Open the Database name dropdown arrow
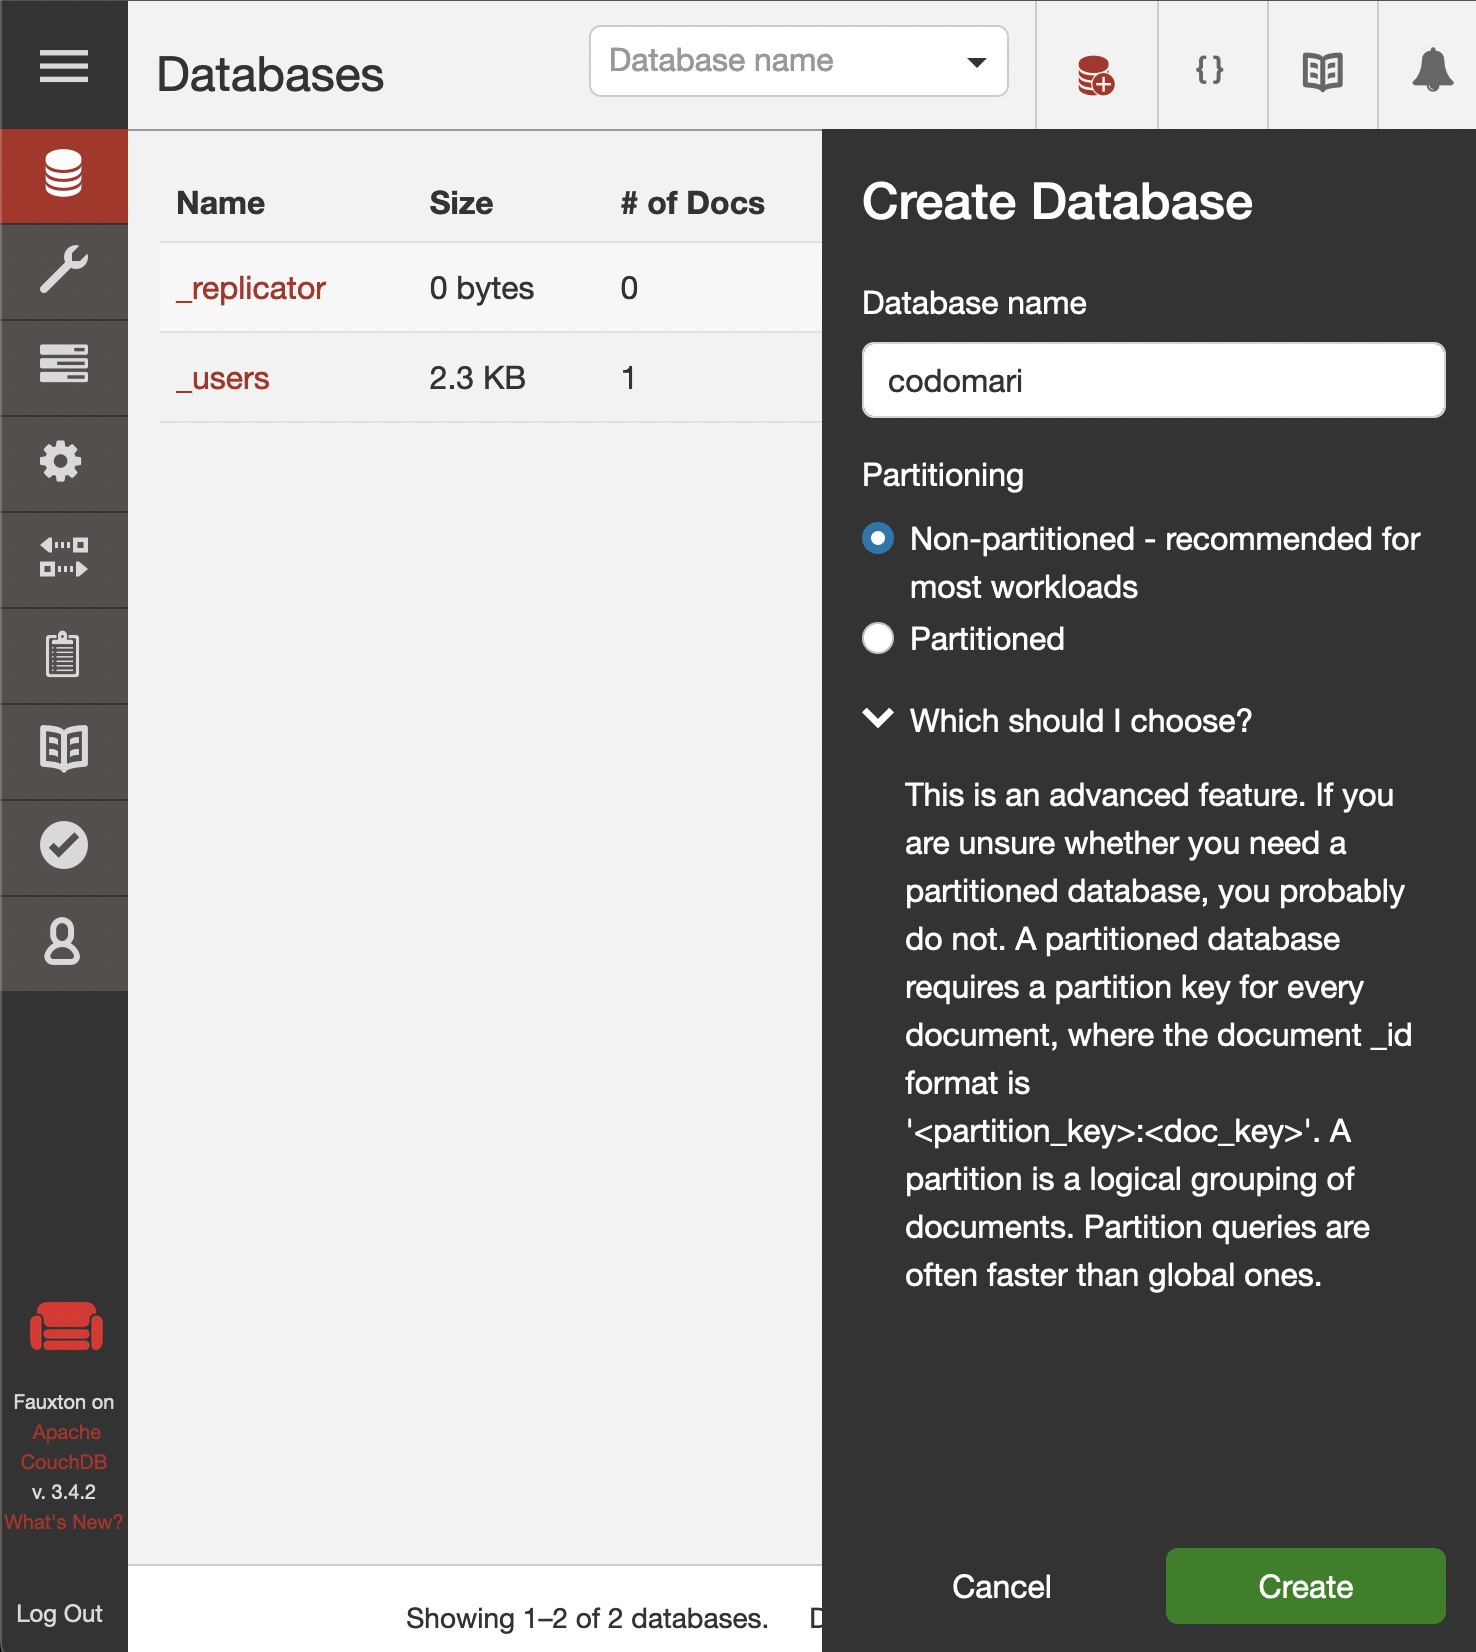 [977, 62]
